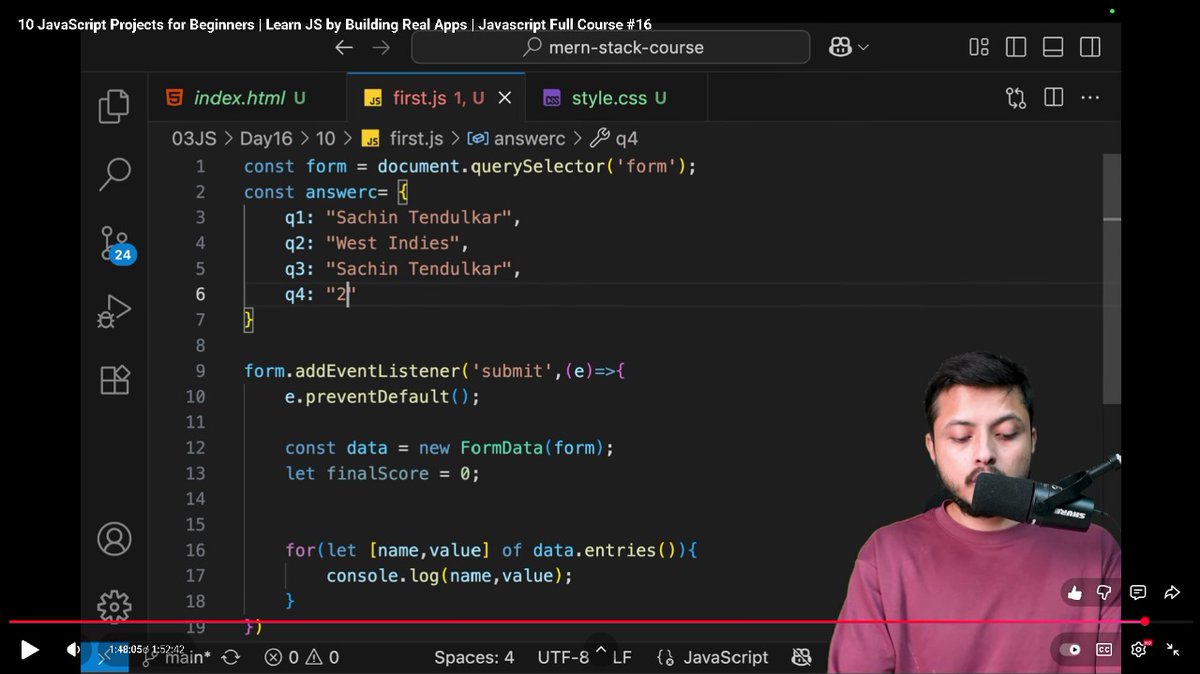Split the editor with the split icon
Viewport: 1200px width, 674px height.
point(1052,97)
